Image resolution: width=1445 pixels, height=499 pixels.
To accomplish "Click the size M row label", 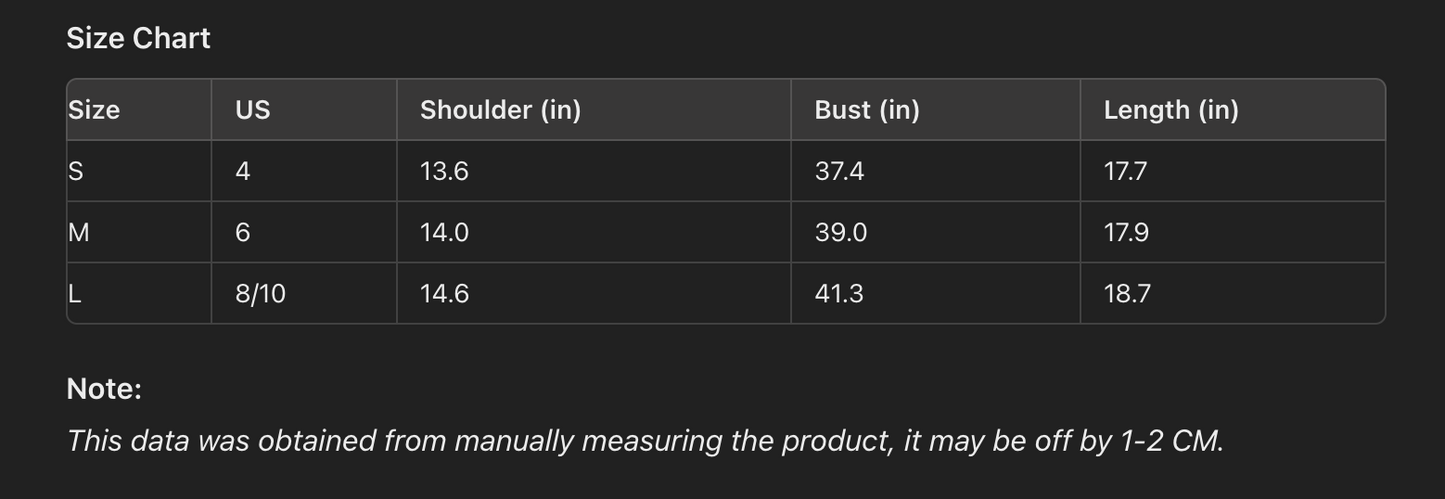I will click(x=79, y=233).
